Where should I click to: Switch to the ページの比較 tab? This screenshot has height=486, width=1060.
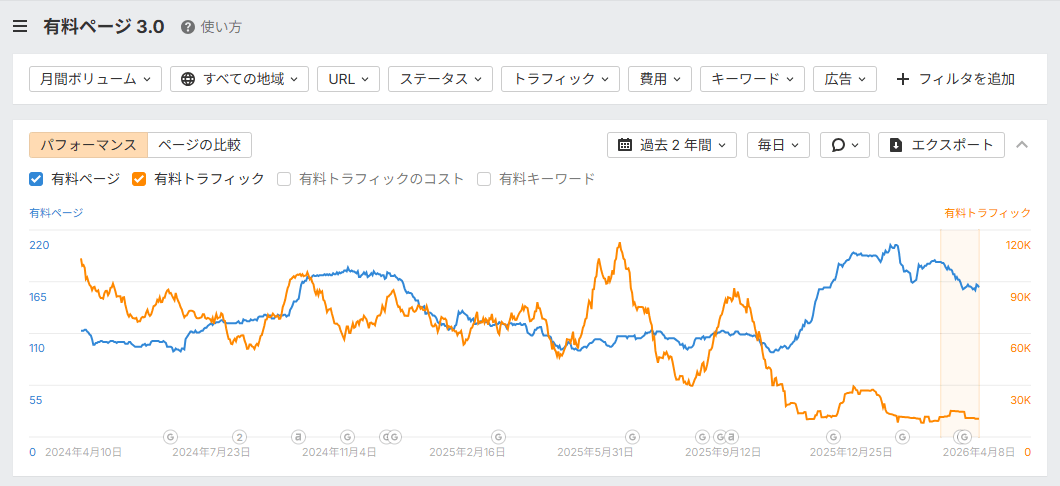coord(200,145)
